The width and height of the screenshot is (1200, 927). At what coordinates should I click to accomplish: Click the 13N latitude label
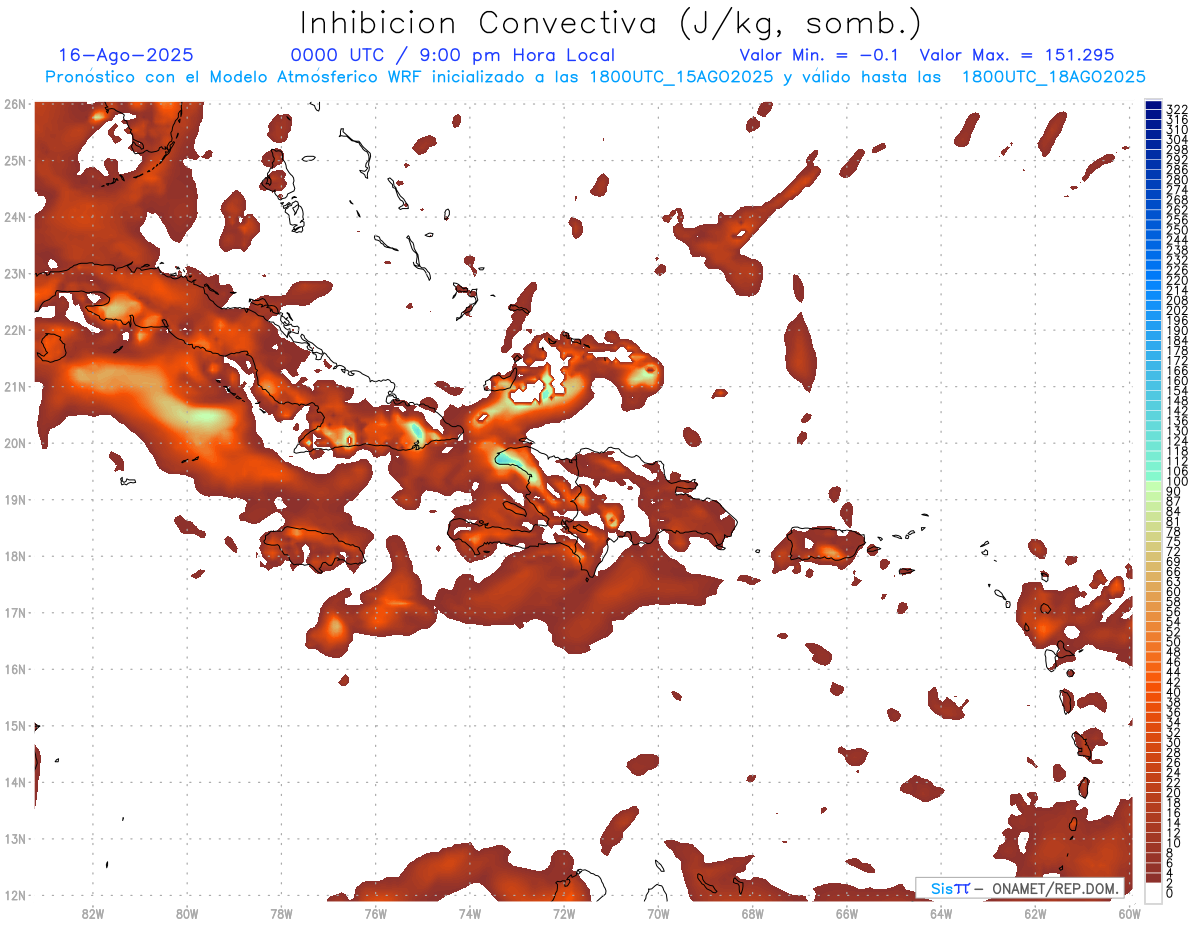[14, 839]
